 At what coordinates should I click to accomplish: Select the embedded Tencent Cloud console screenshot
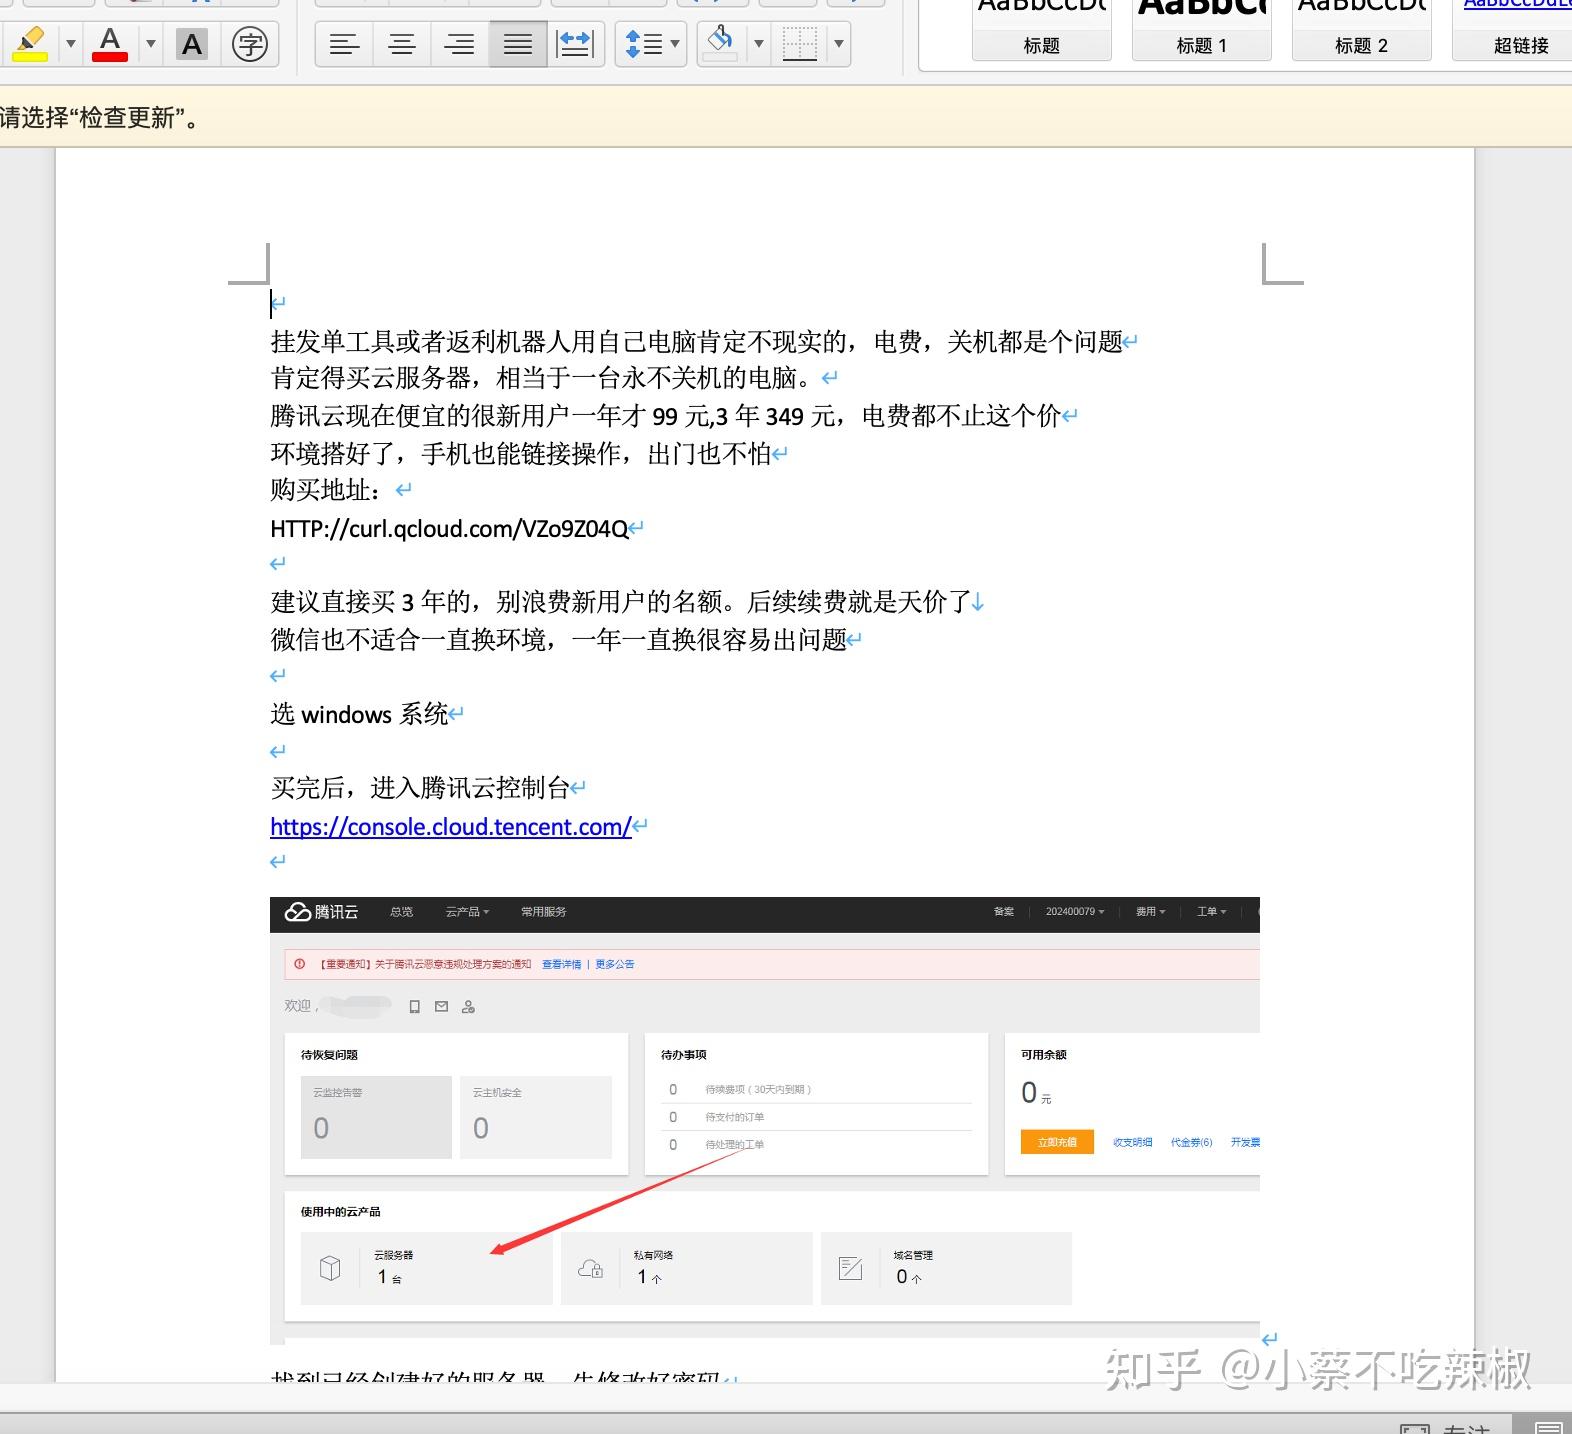coord(765,1120)
